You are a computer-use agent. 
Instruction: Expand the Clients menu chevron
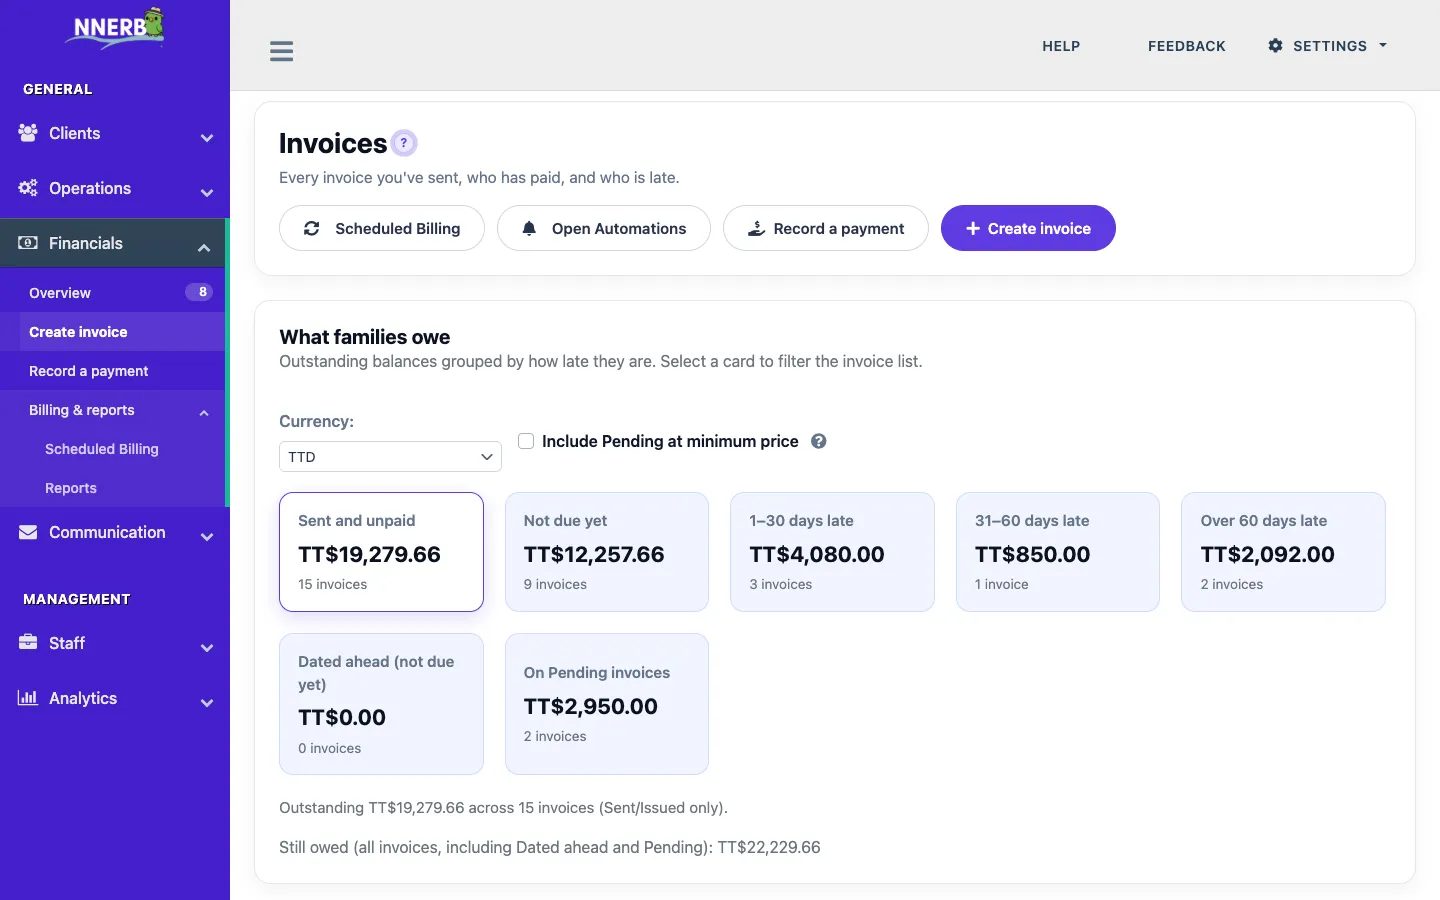[207, 138]
